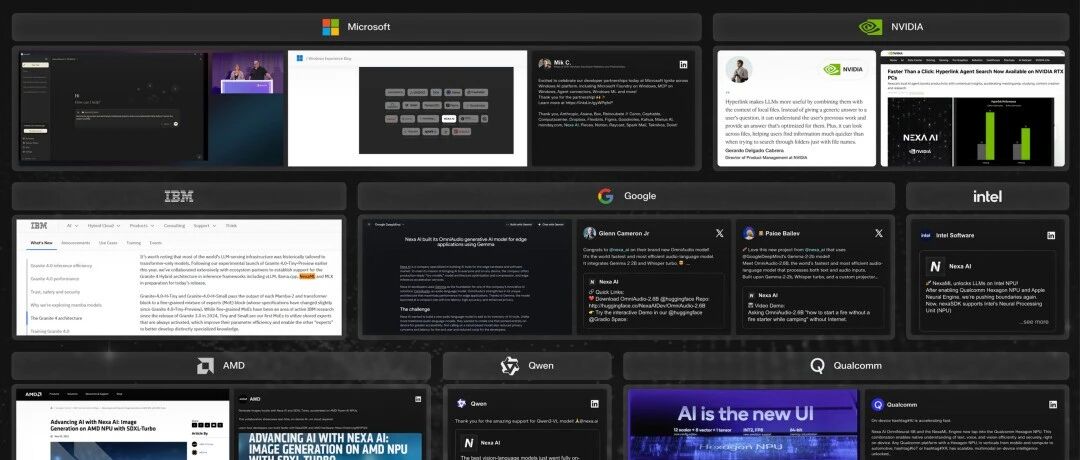Select Announcements tab in IBM page
This screenshot has width=1080, height=460.
pyautogui.click(x=76, y=243)
